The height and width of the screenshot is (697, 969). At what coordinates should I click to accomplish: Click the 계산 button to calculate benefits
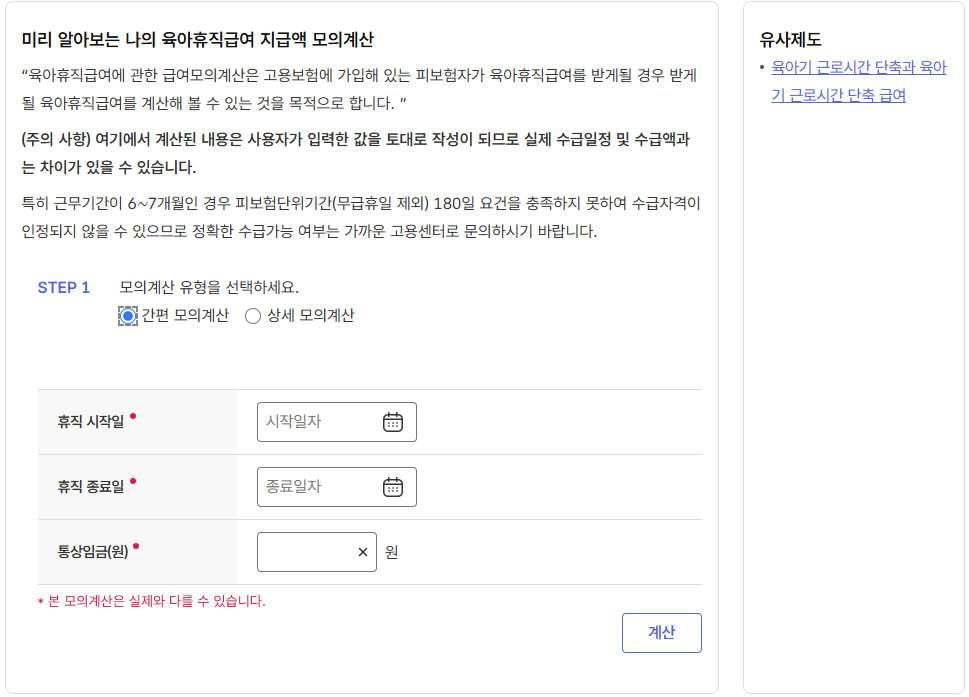click(662, 632)
